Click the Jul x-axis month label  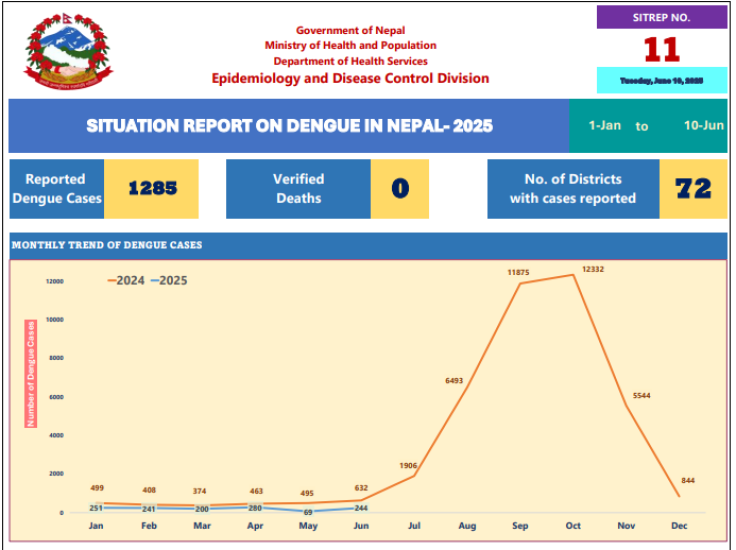click(414, 526)
